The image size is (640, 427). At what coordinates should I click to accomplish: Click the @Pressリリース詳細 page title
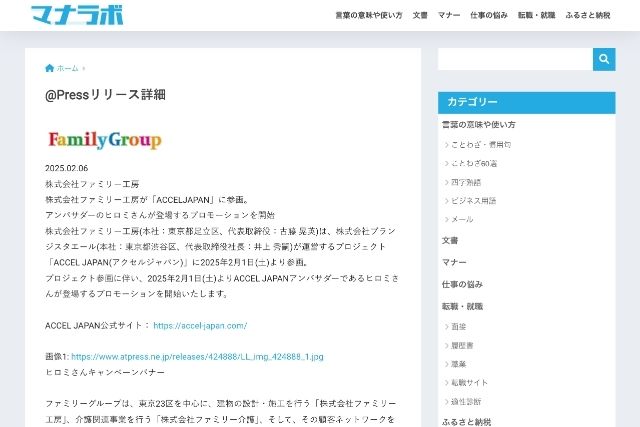tap(105, 95)
